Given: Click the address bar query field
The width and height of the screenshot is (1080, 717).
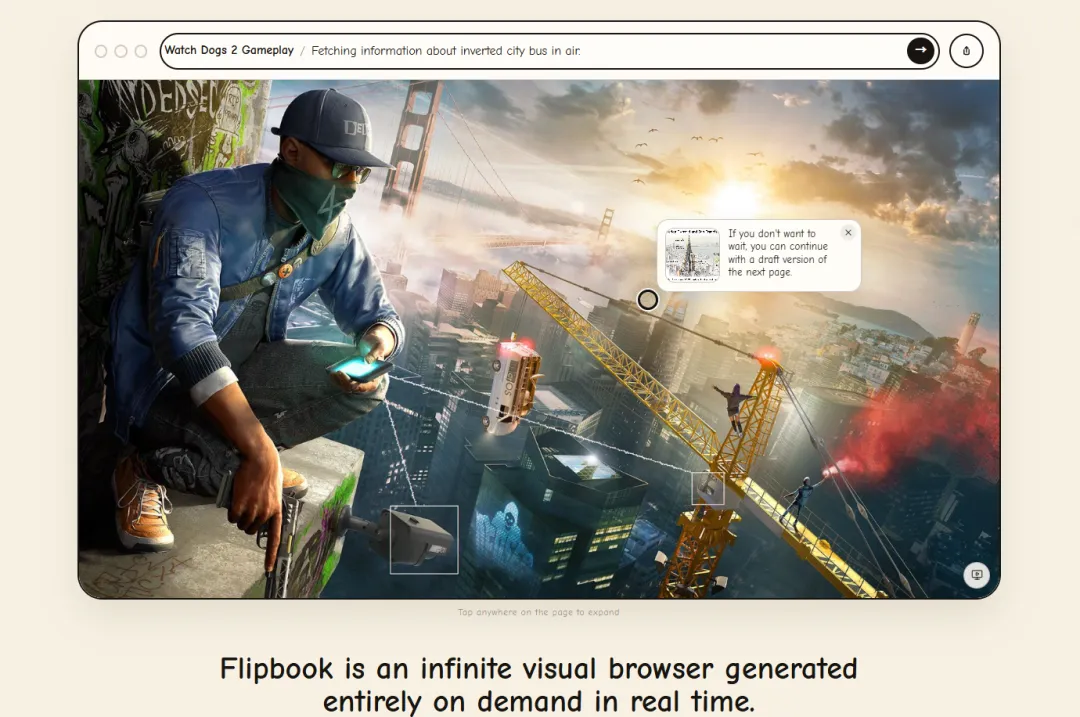Looking at the screenshot, I should pos(550,51).
